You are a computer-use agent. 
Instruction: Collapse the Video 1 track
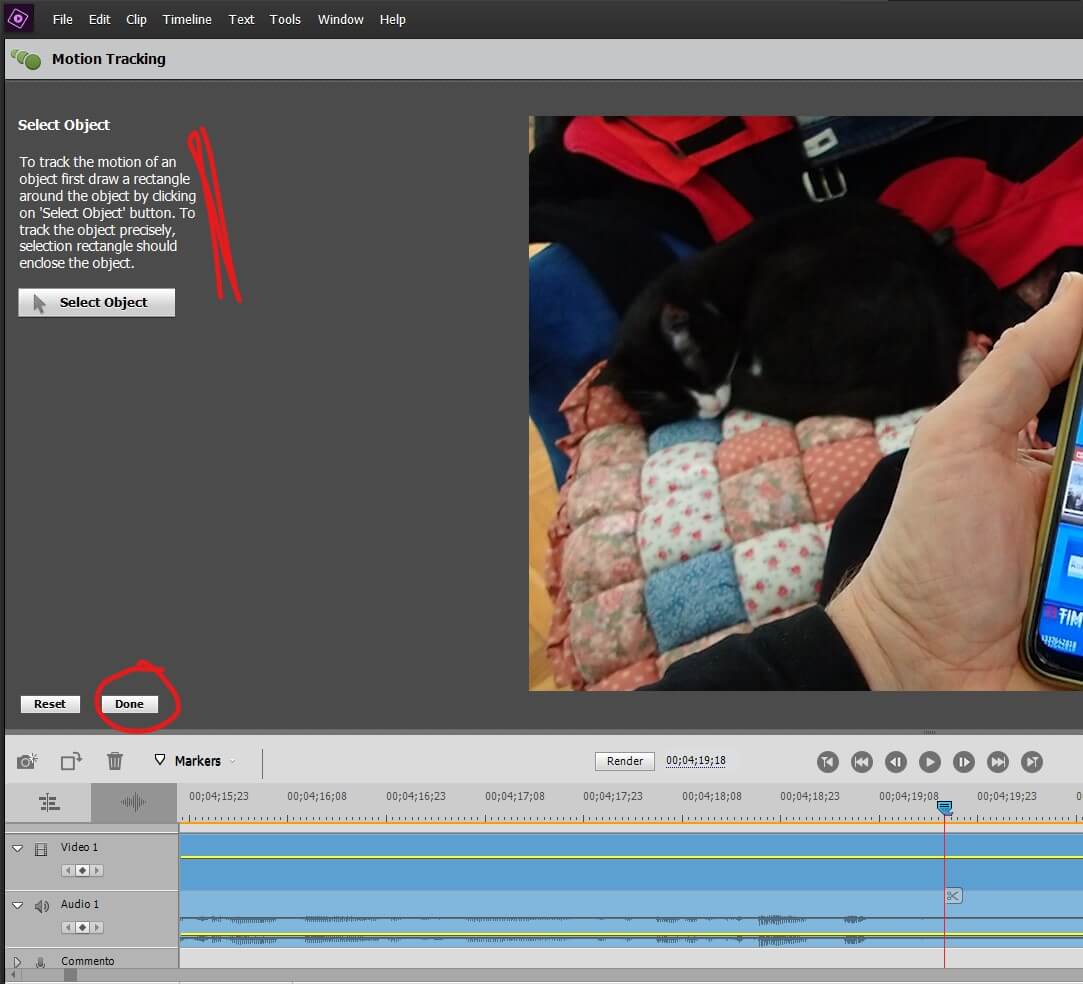tap(17, 848)
